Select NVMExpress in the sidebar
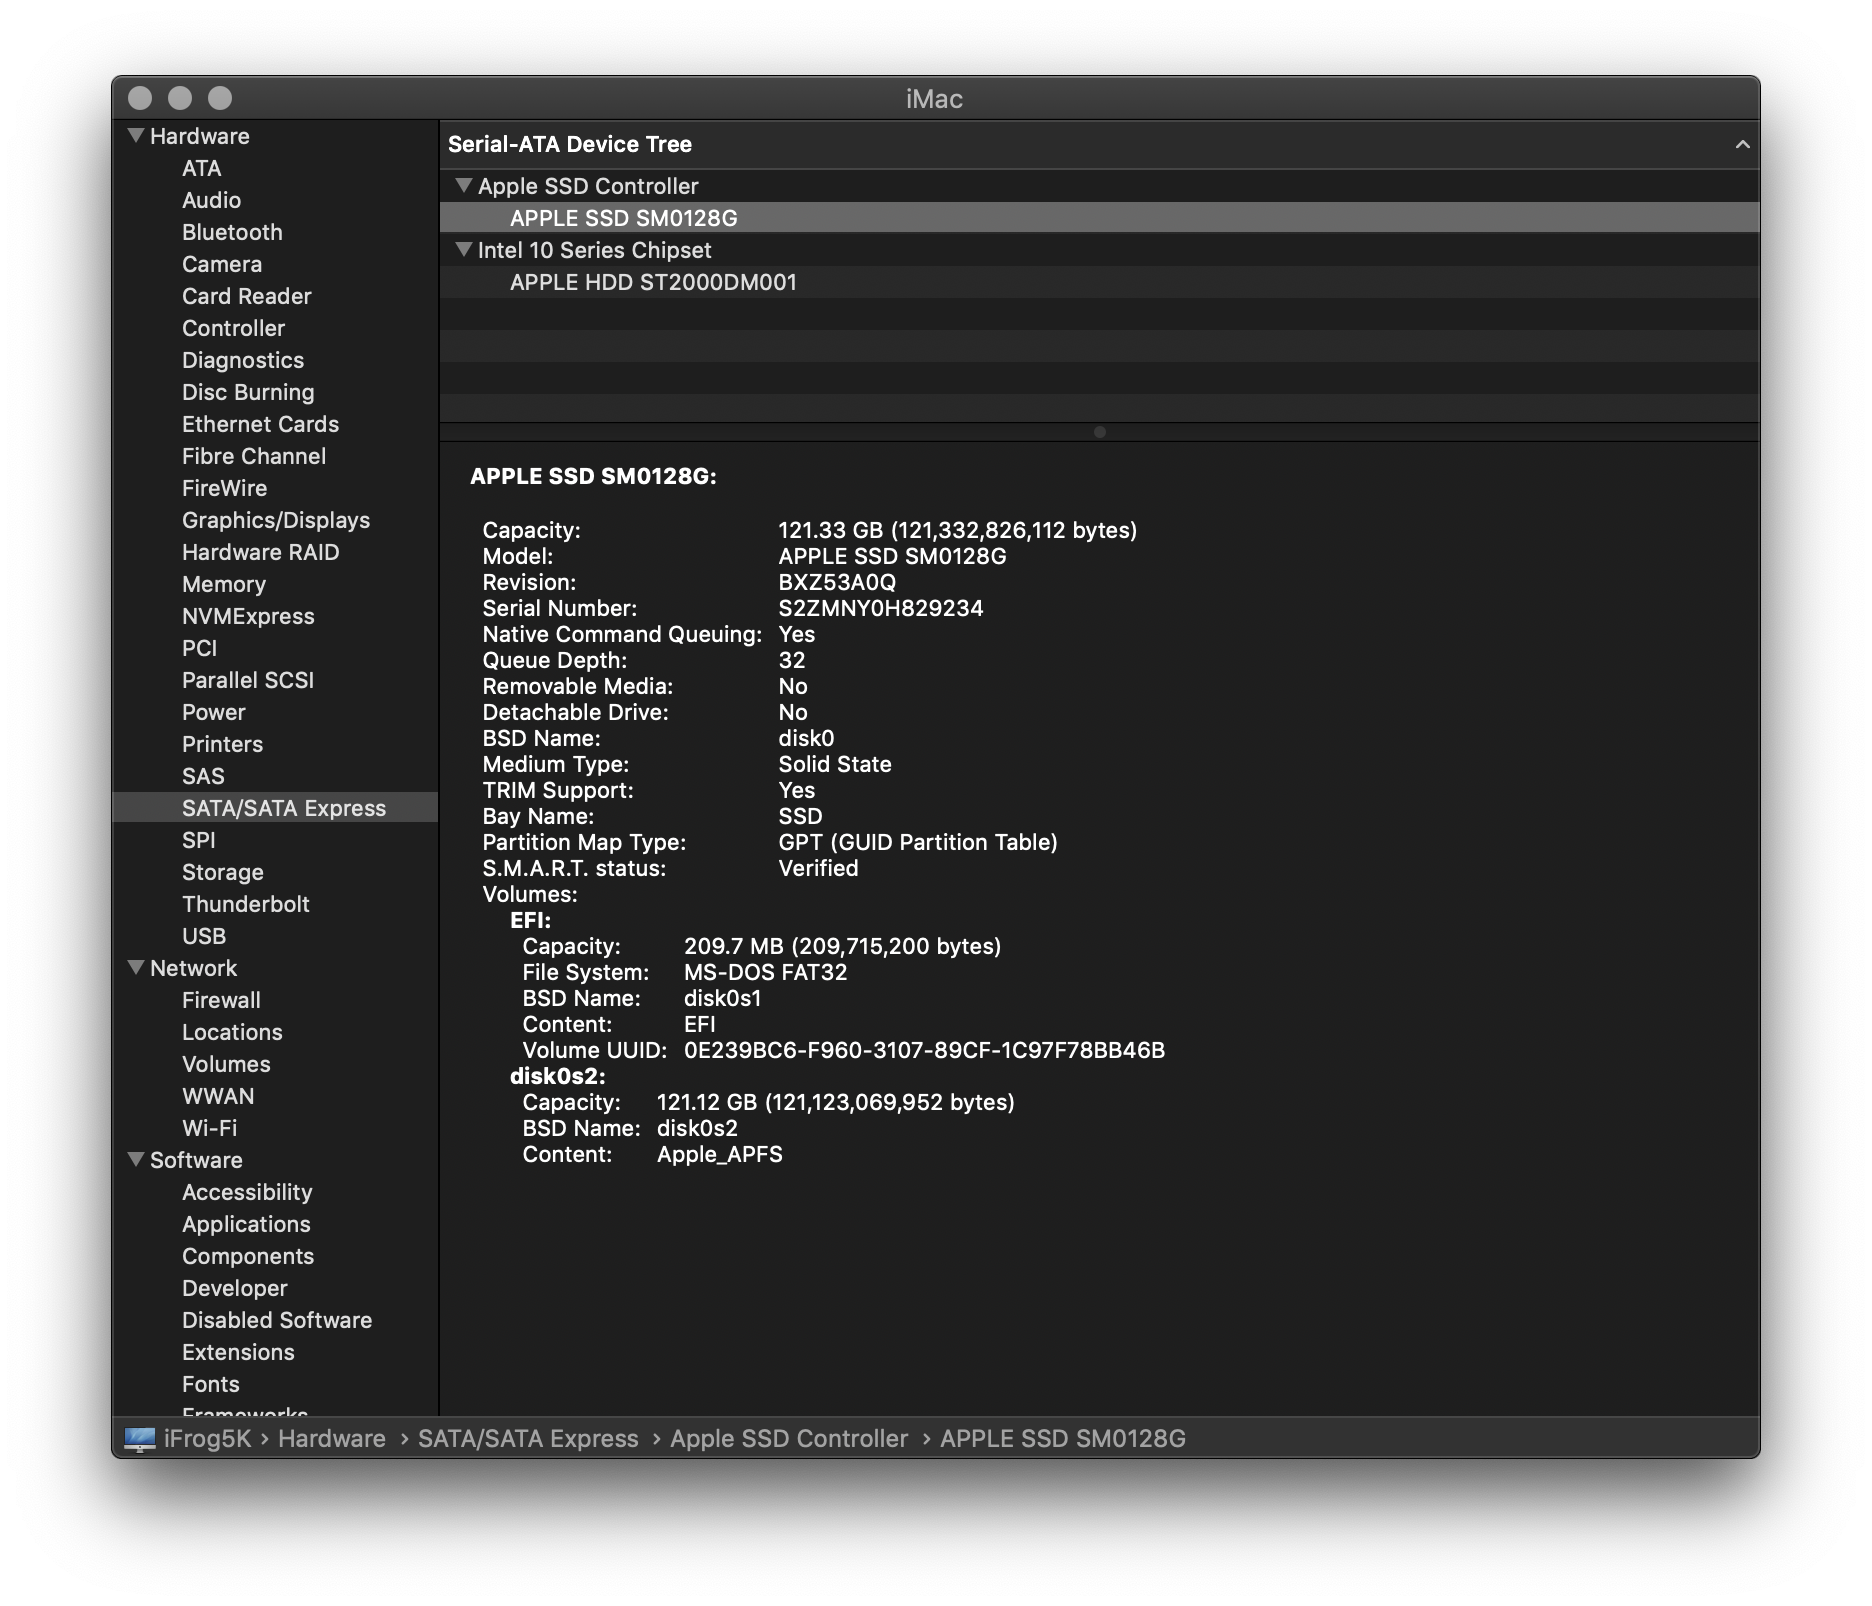Viewport: 1872px width, 1606px height. coord(248,616)
